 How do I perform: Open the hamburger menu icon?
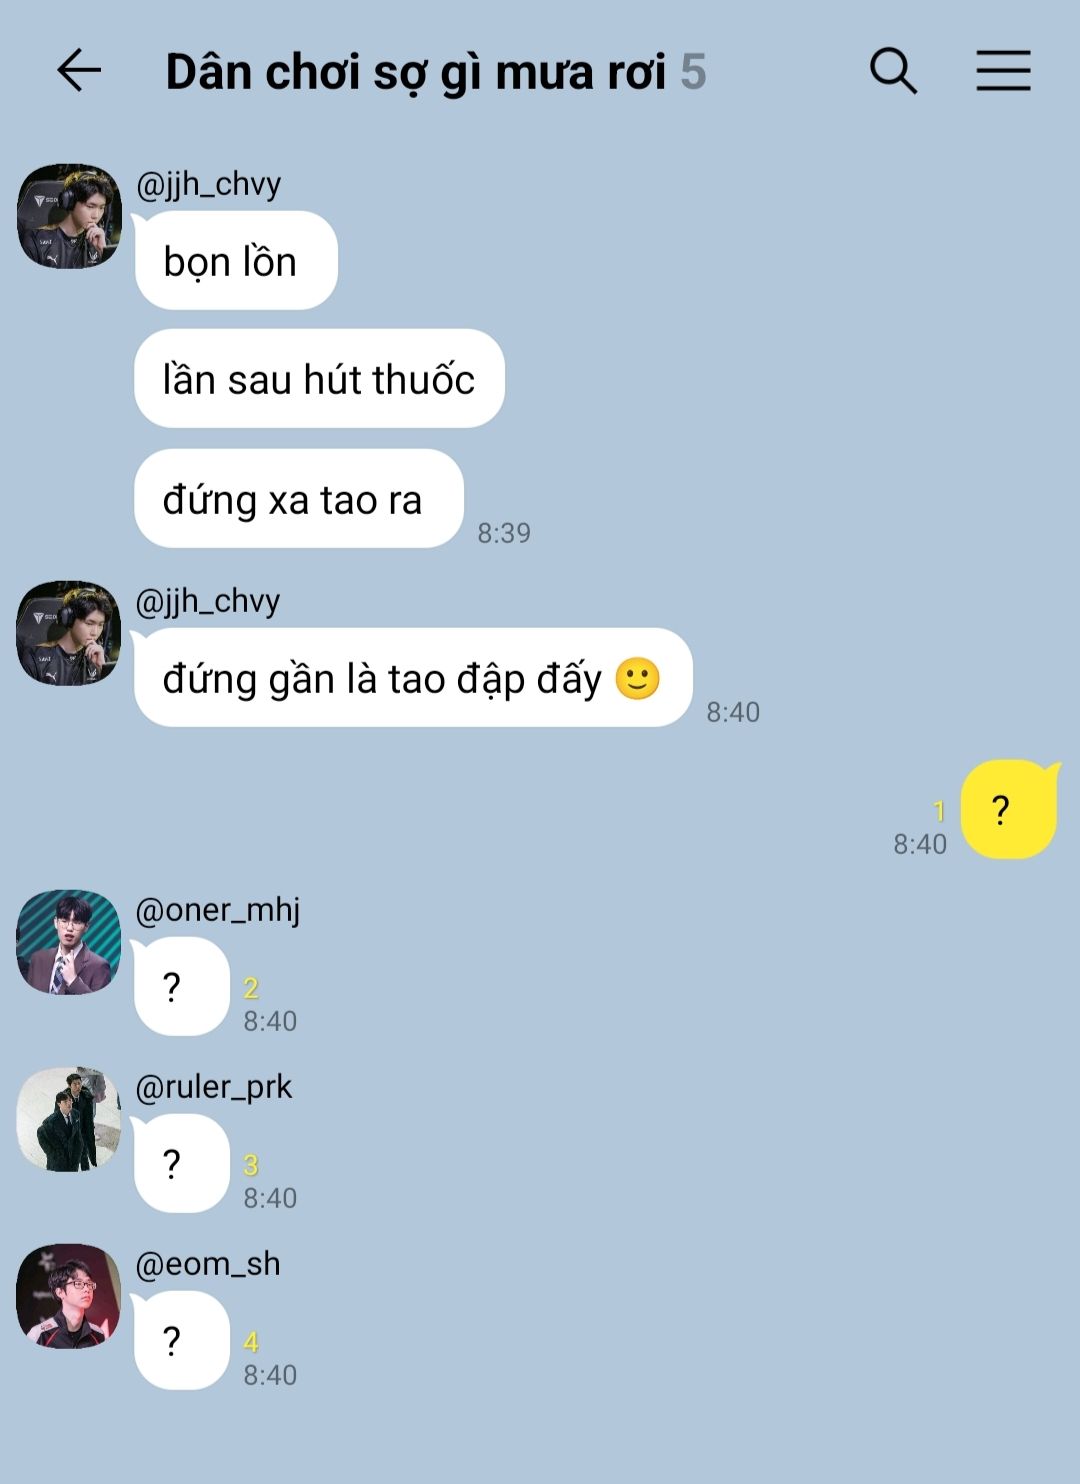click(x=1003, y=71)
